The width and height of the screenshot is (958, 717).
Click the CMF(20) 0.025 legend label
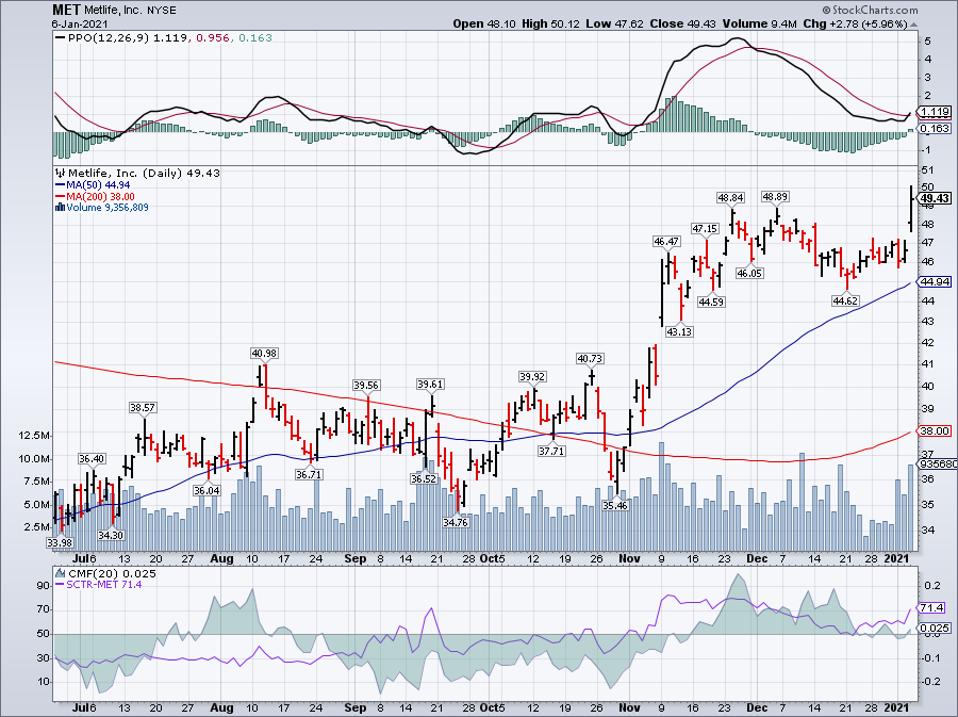click(x=112, y=574)
